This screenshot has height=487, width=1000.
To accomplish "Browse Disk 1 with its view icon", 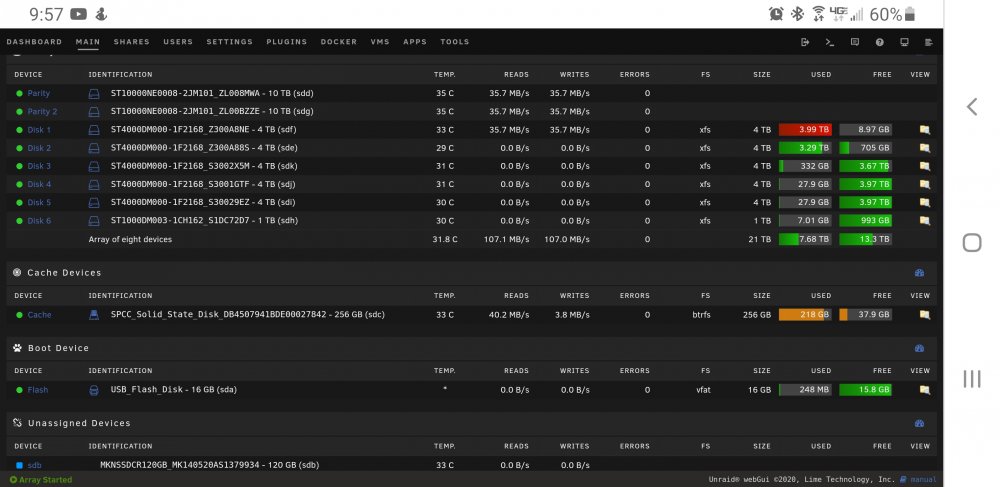I will tap(924, 130).
